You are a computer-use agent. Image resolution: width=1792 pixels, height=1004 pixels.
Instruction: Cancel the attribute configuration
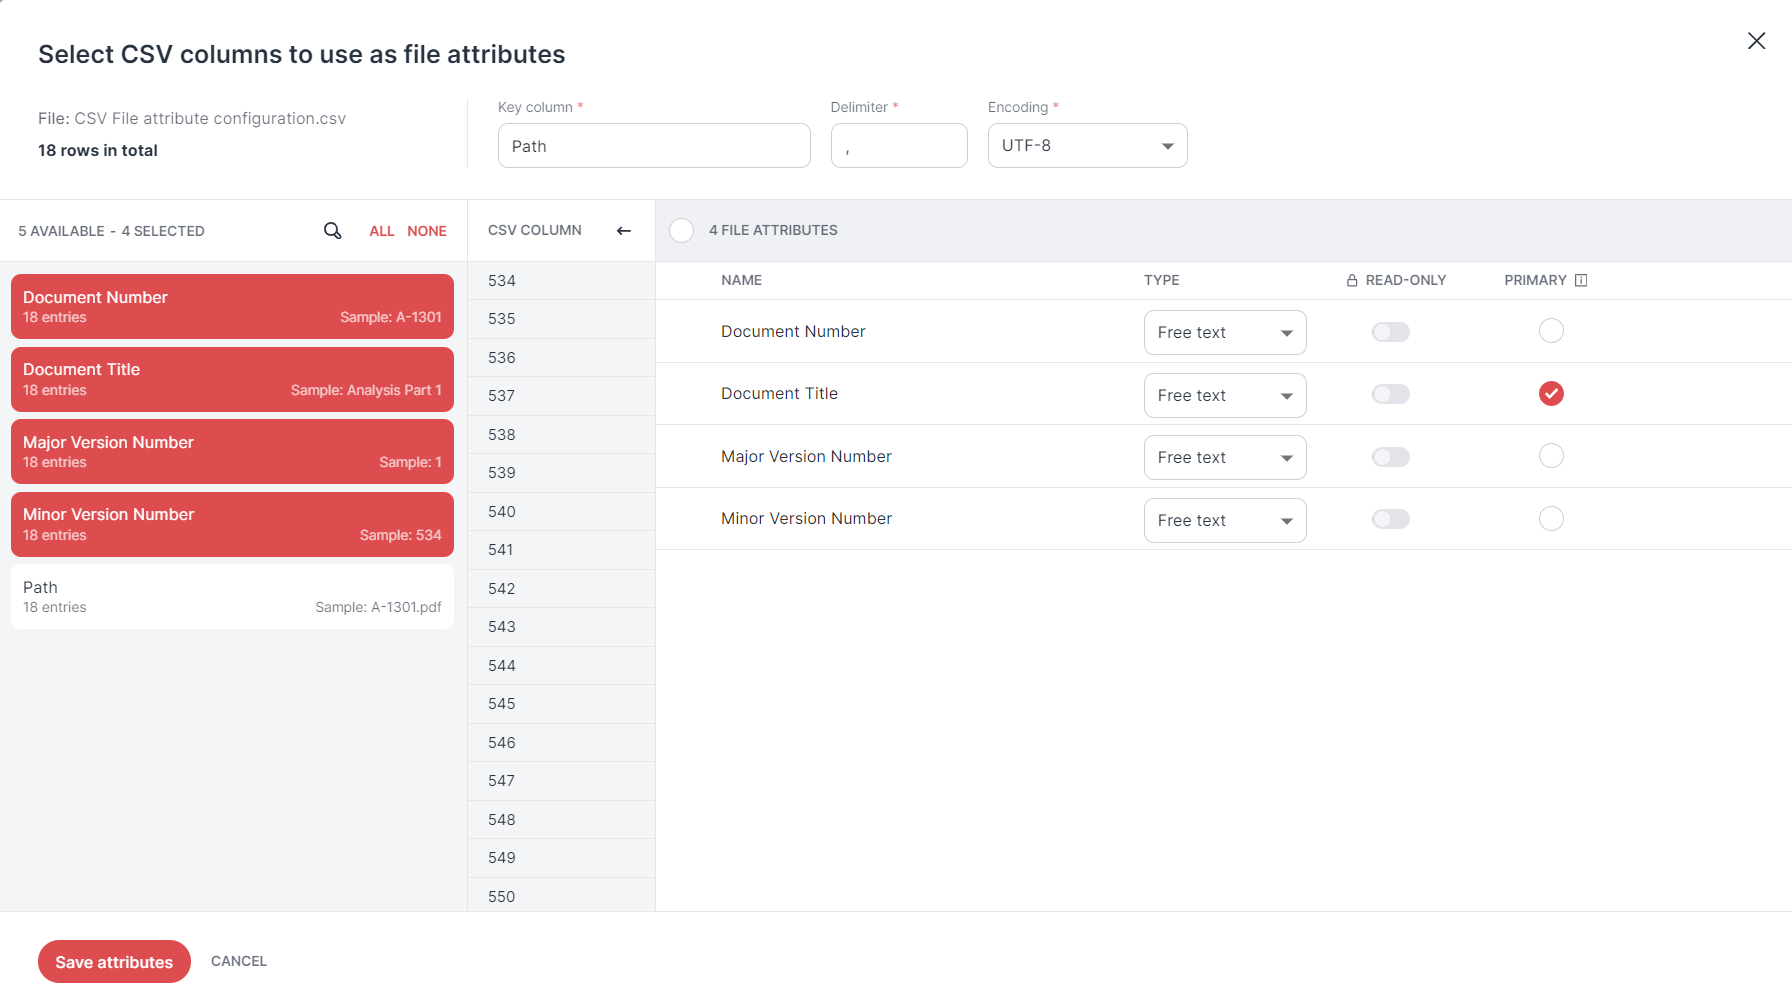(x=239, y=961)
